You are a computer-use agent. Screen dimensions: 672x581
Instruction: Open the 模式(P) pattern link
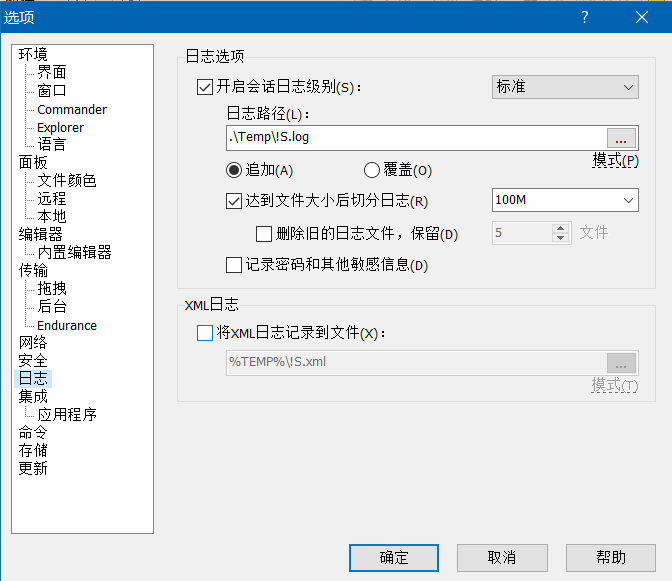pos(615,161)
